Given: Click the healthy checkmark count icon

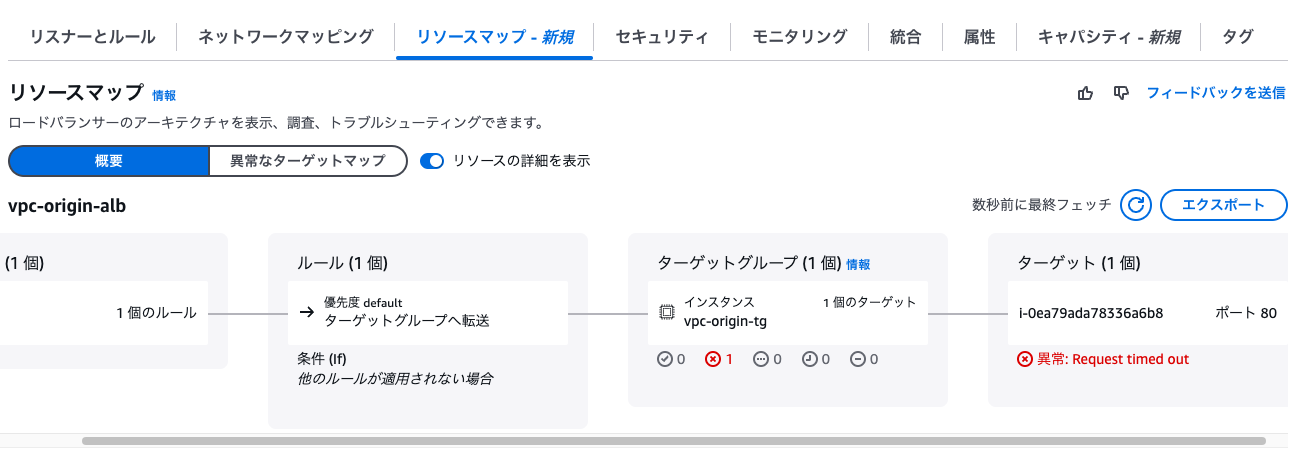Looking at the screenshot, I should [x=665, y=359].
